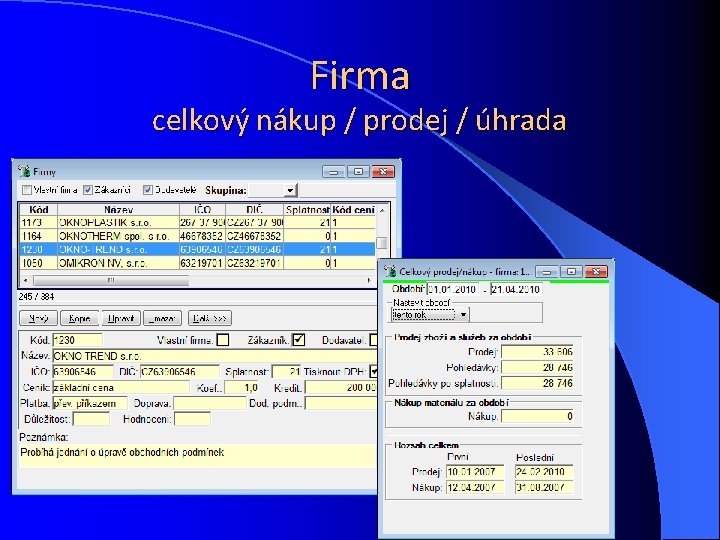
Task: Click the Kopie button
Action: pos(79,318)
